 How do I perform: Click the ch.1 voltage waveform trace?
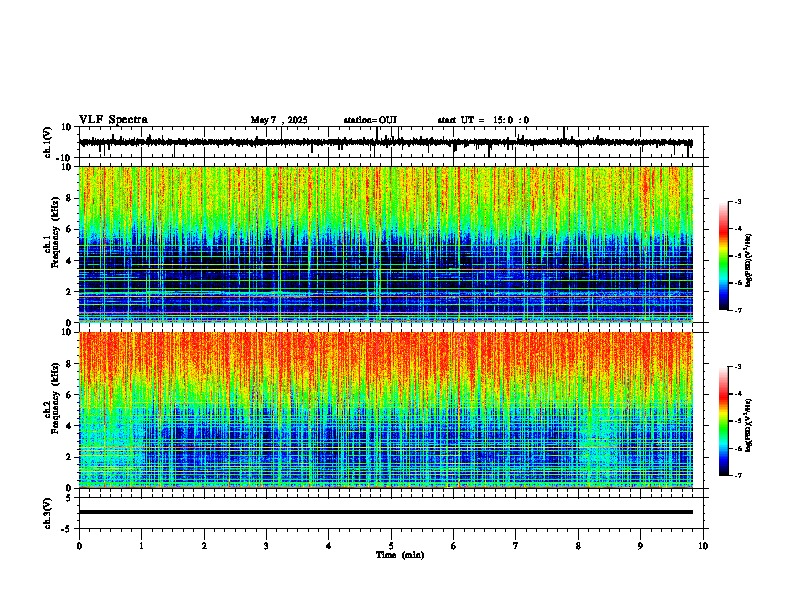(x=386, y=143)
